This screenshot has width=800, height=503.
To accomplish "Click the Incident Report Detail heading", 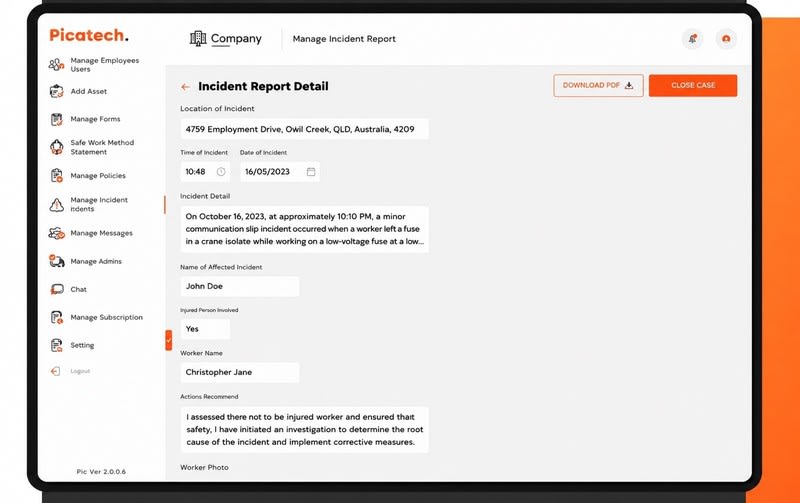I will [263, 86].
